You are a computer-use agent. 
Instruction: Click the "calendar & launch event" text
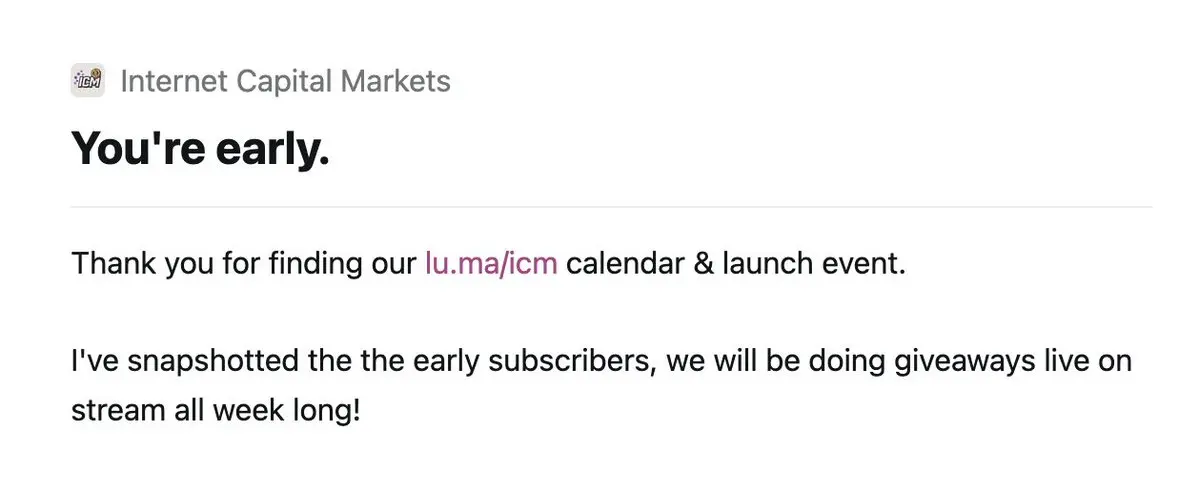(x=736, y=264)
